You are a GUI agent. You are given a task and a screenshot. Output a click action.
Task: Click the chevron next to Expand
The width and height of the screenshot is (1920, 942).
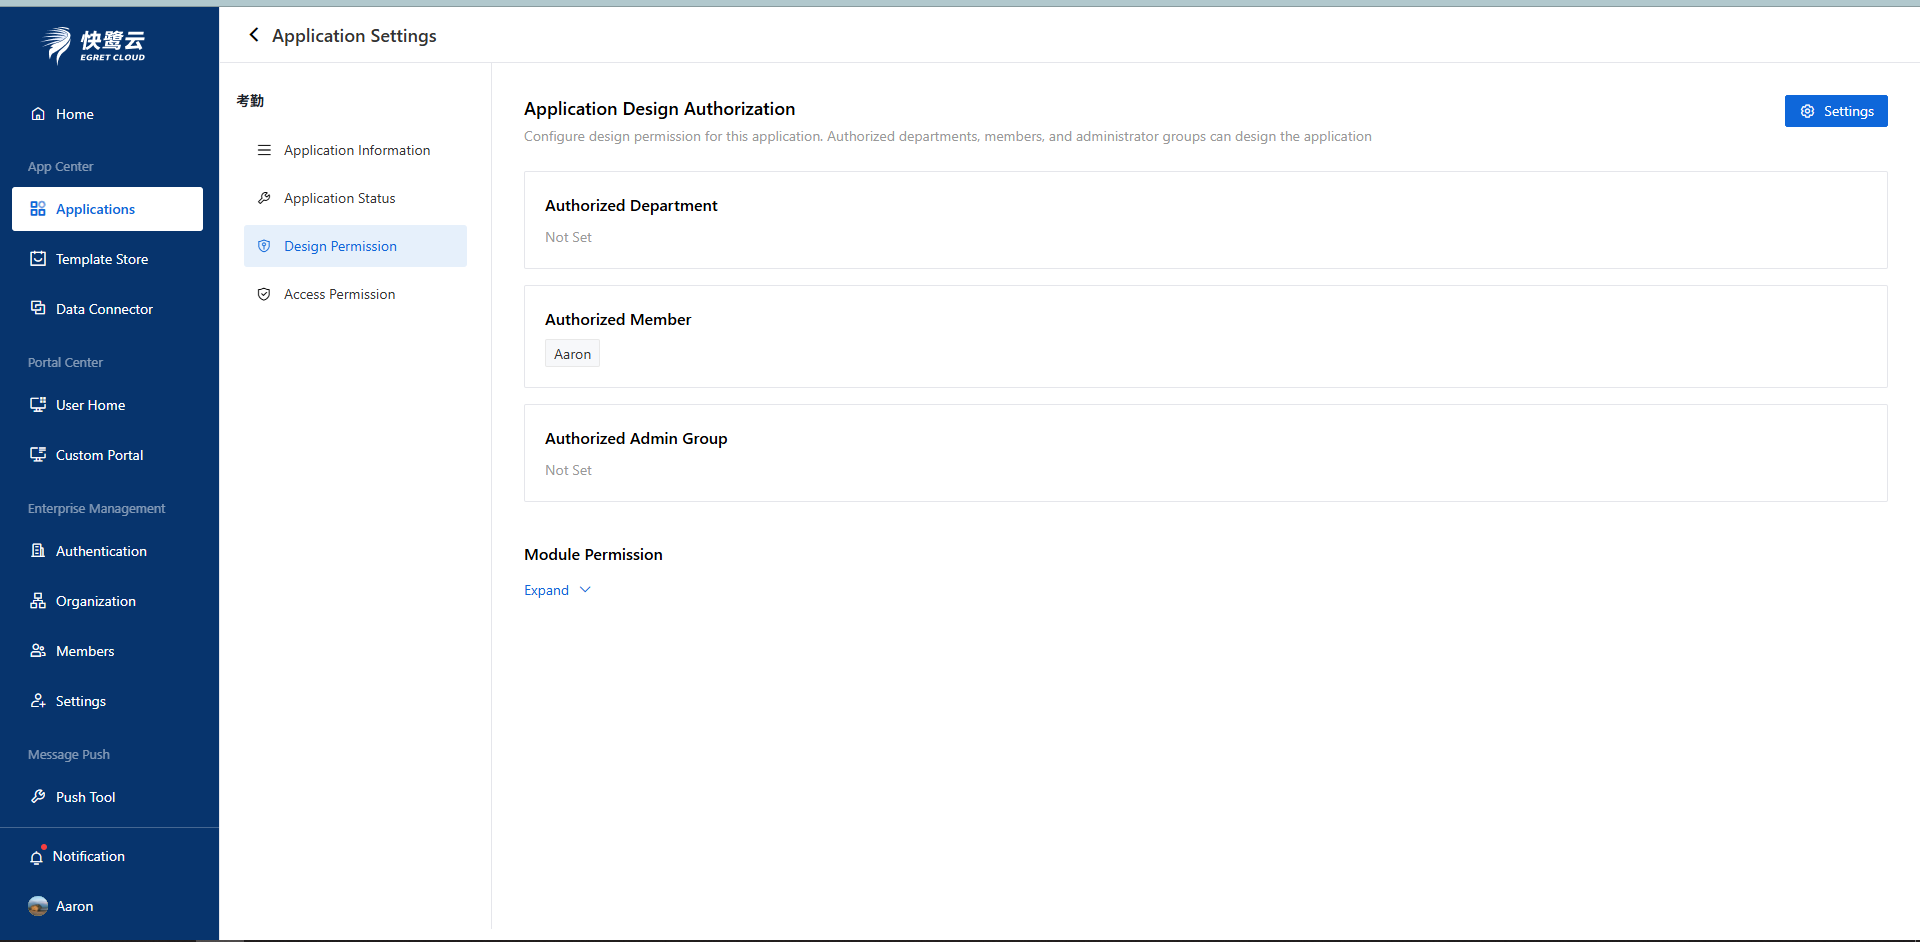pyautogui.click(x=586, y=590)
